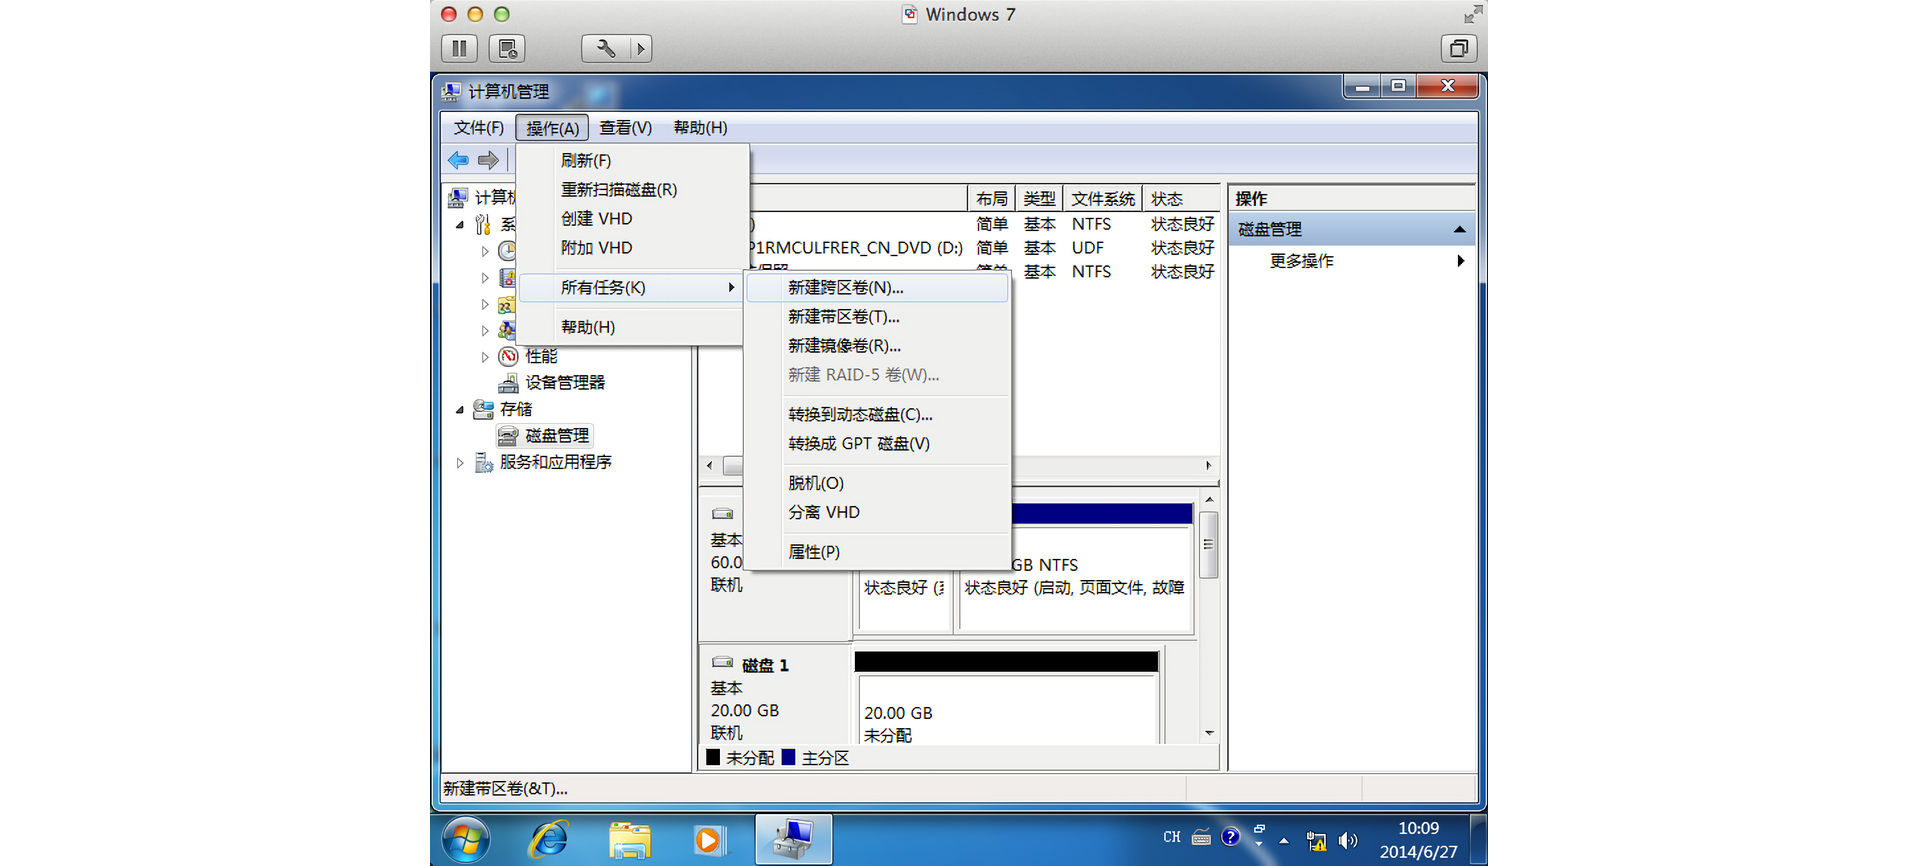Click the CH language indicator

pos(1172,837)
